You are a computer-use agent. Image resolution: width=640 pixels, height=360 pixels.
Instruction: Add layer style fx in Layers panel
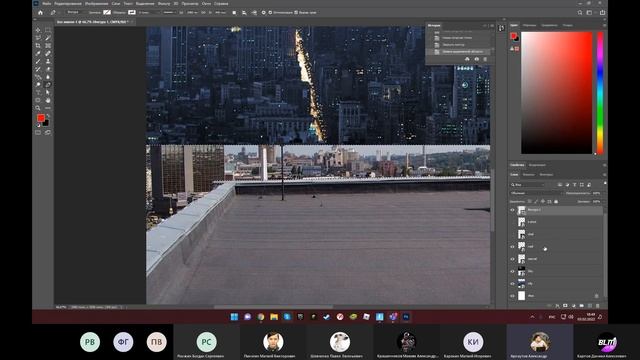[557, 306]
